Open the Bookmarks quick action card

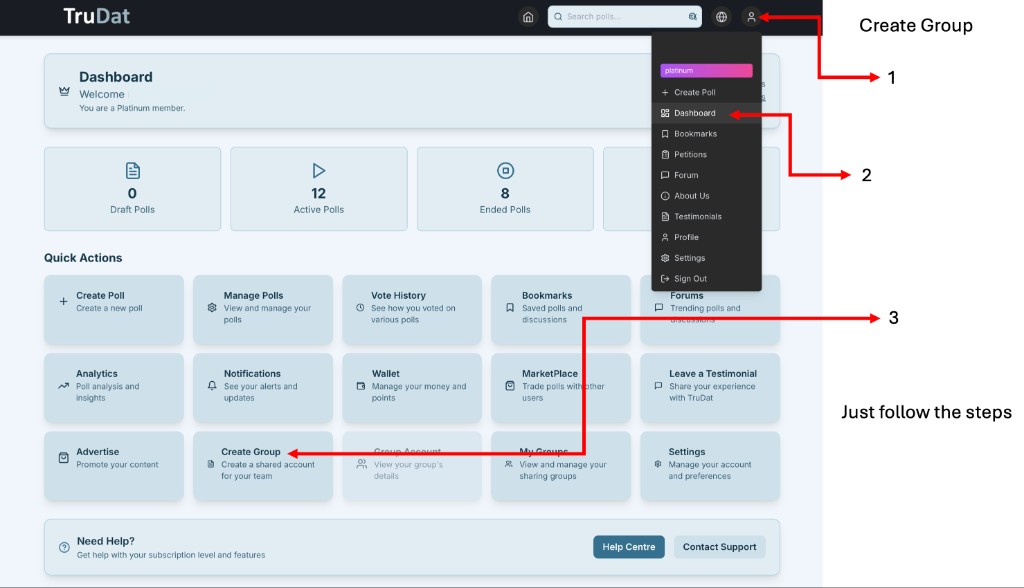560,310
